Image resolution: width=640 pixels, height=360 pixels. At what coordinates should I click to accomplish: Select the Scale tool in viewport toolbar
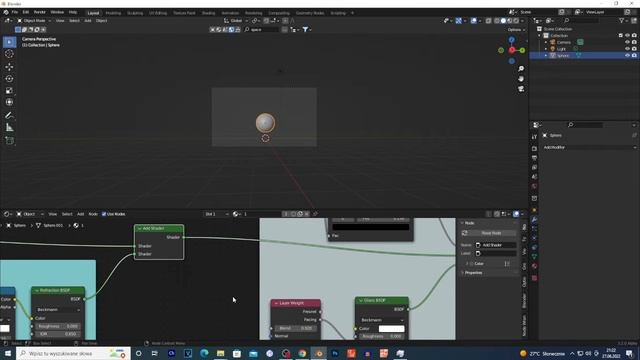pyautogui.click(x=9, y=91)
